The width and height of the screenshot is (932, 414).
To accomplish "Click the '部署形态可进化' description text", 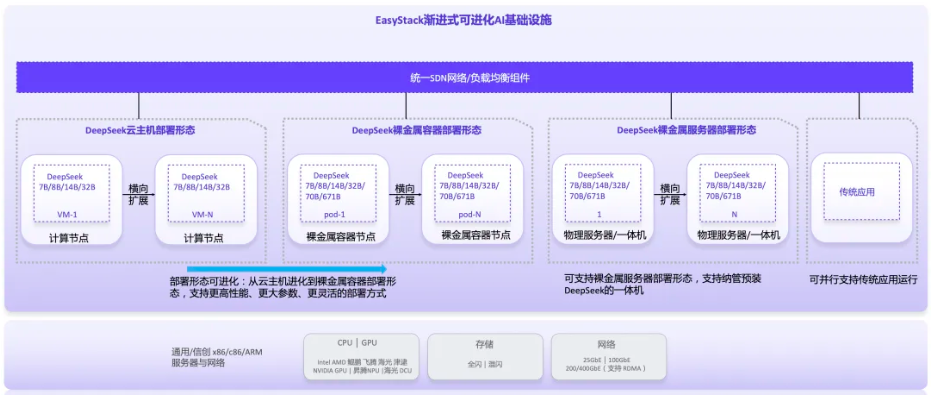I will click(x=283, y=287).
